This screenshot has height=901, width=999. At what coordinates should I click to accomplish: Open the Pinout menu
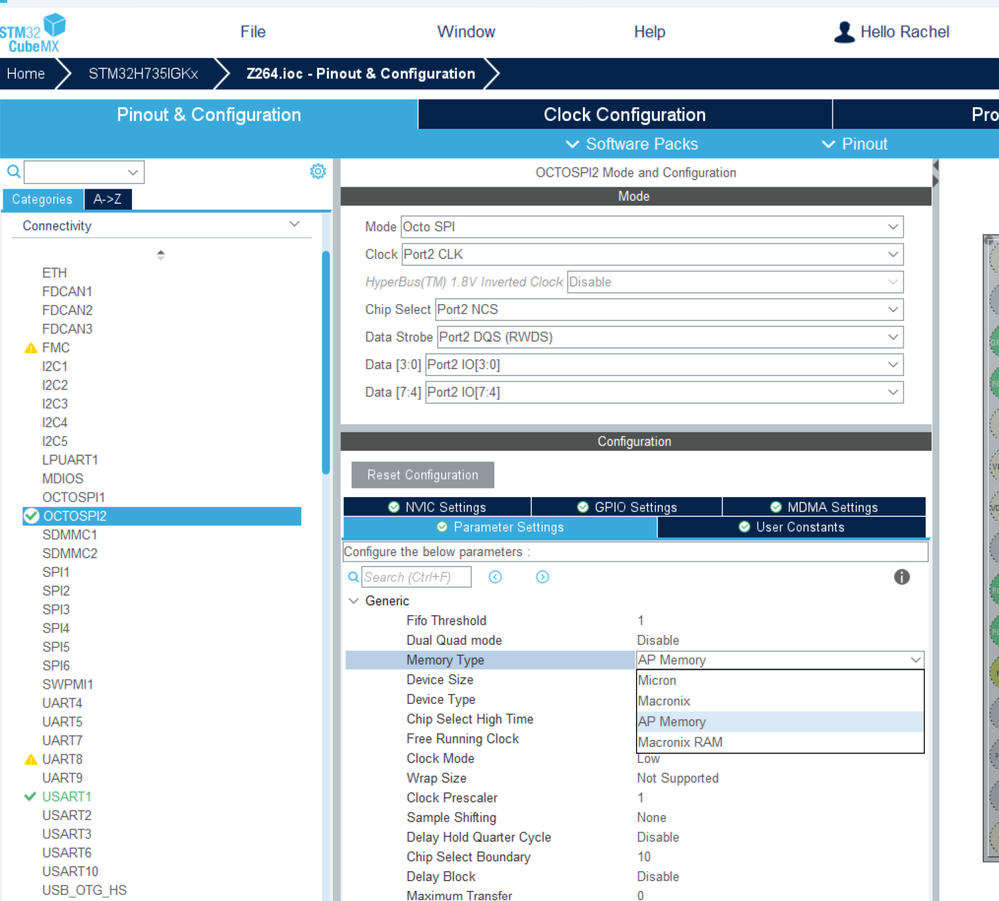click(x=854, y=144)
